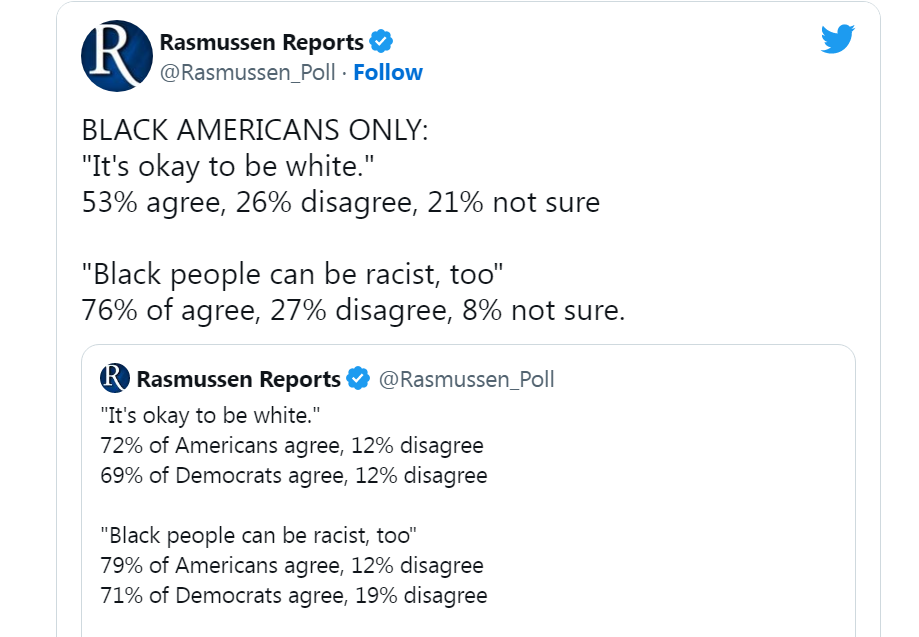This screenshot has height=637, width=919.
Task: Click the @Rasmussen_Poll handle in the quoted tweet
Action: (467, 379)
